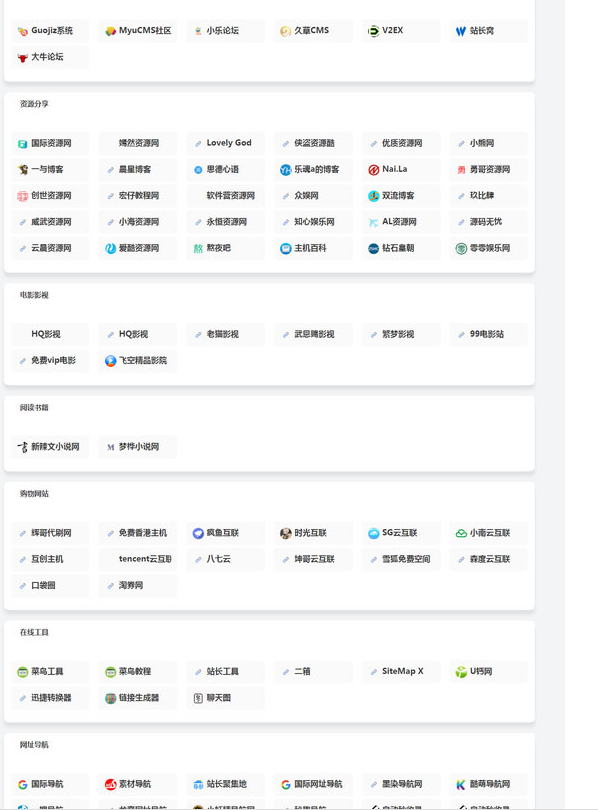
Task: Open 时光互联 avatar icon
Action: pyautogui.click(x=286, y=534)
